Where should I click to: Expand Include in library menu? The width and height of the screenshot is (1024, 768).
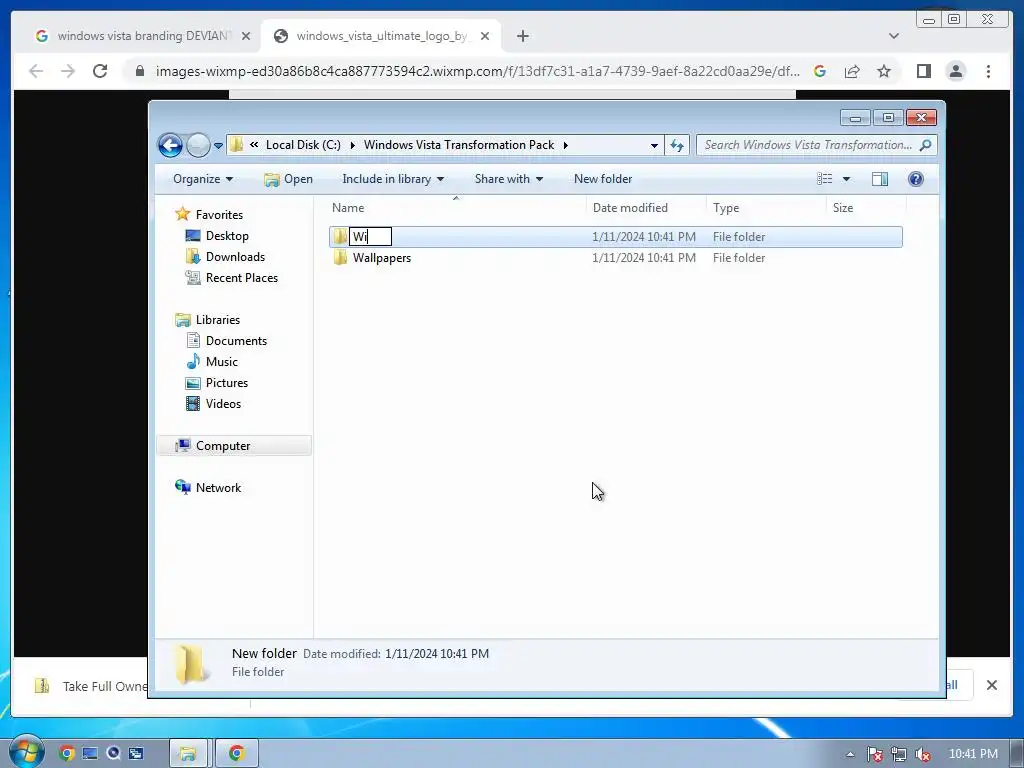pos(392,179)
